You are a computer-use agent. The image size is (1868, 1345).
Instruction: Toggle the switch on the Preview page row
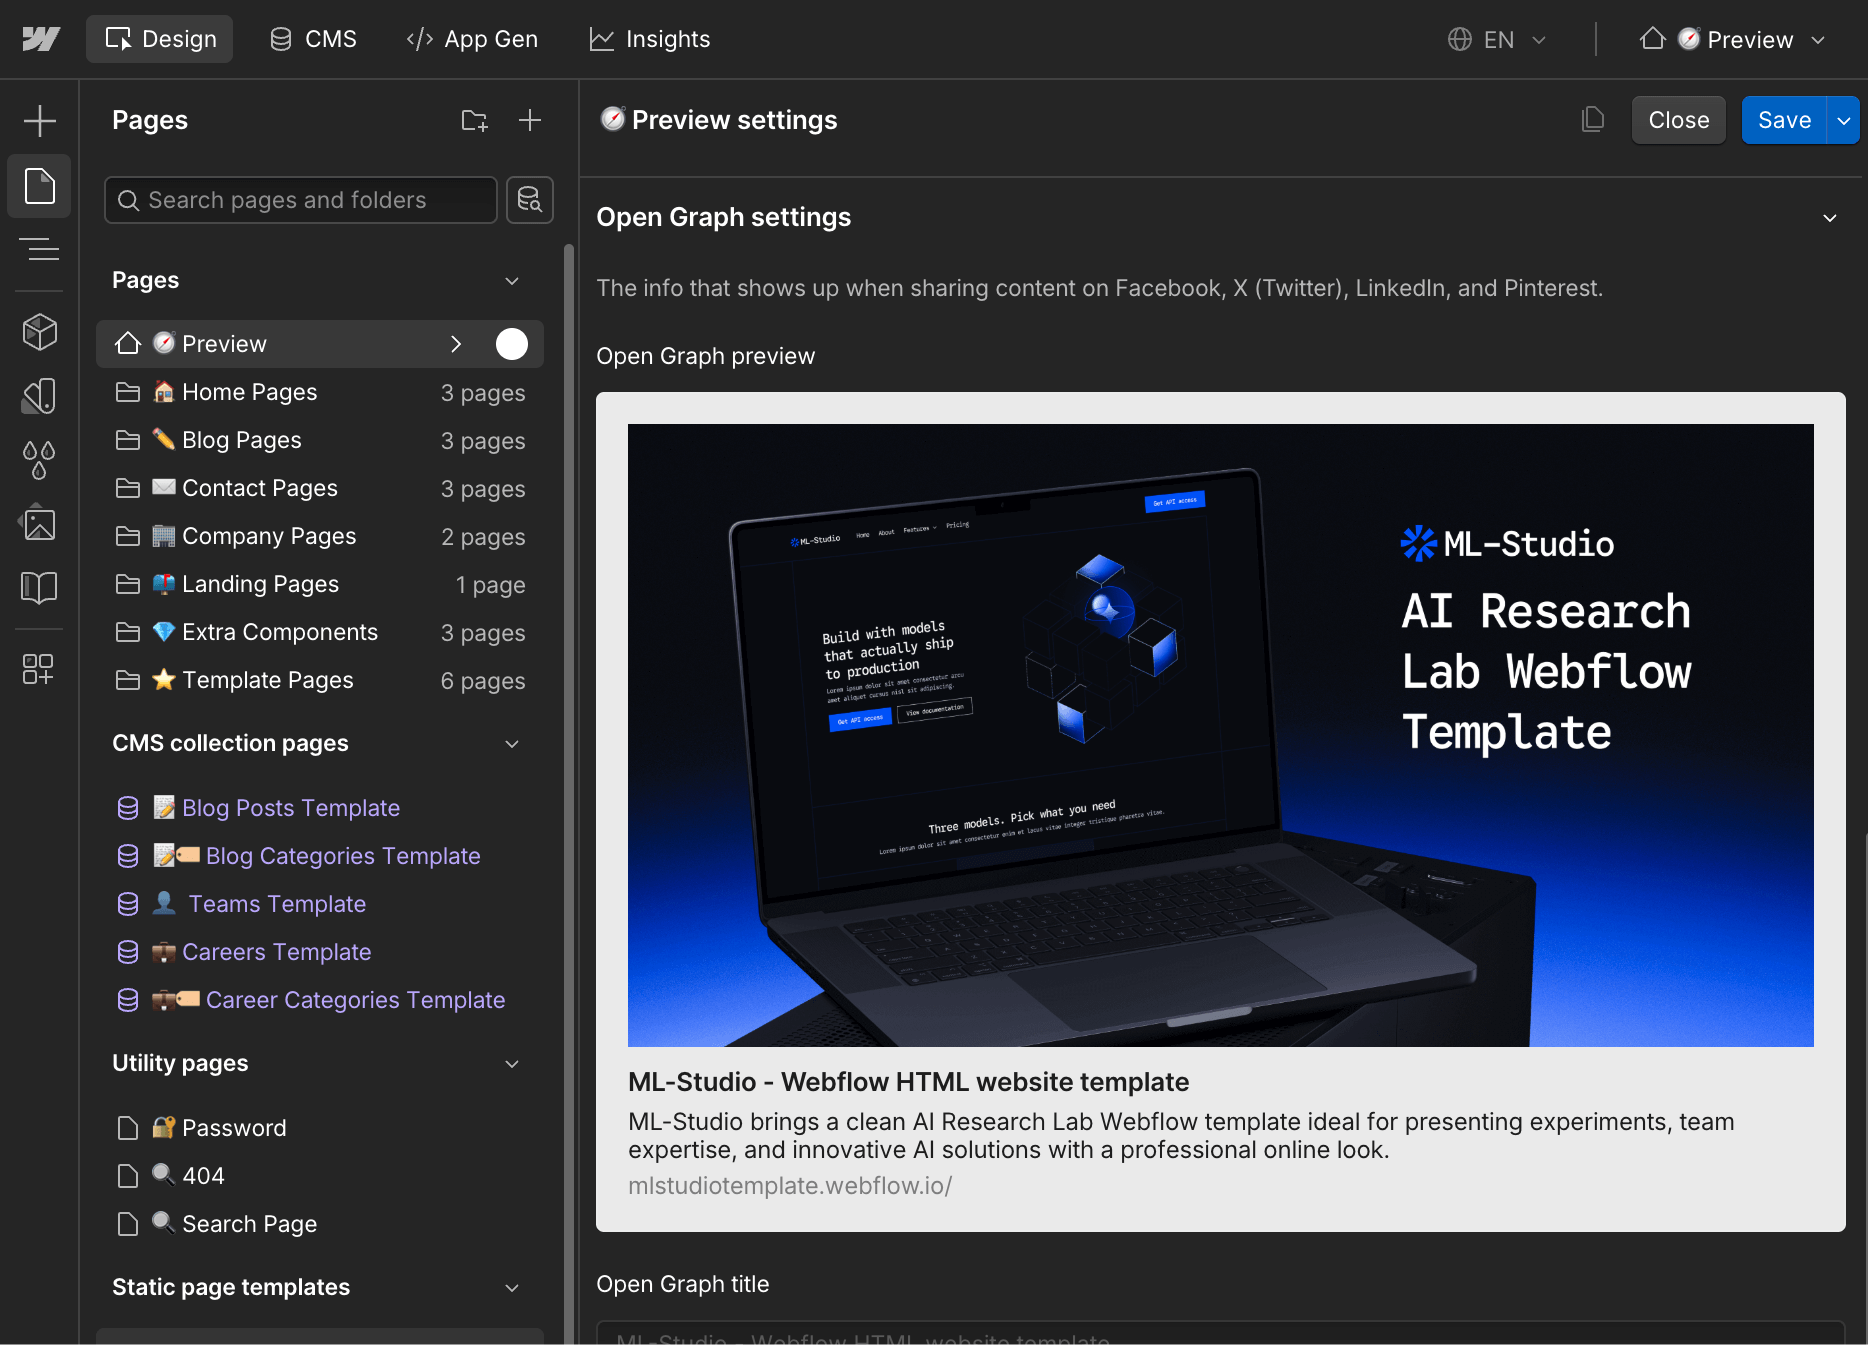[x=511, y=343]
